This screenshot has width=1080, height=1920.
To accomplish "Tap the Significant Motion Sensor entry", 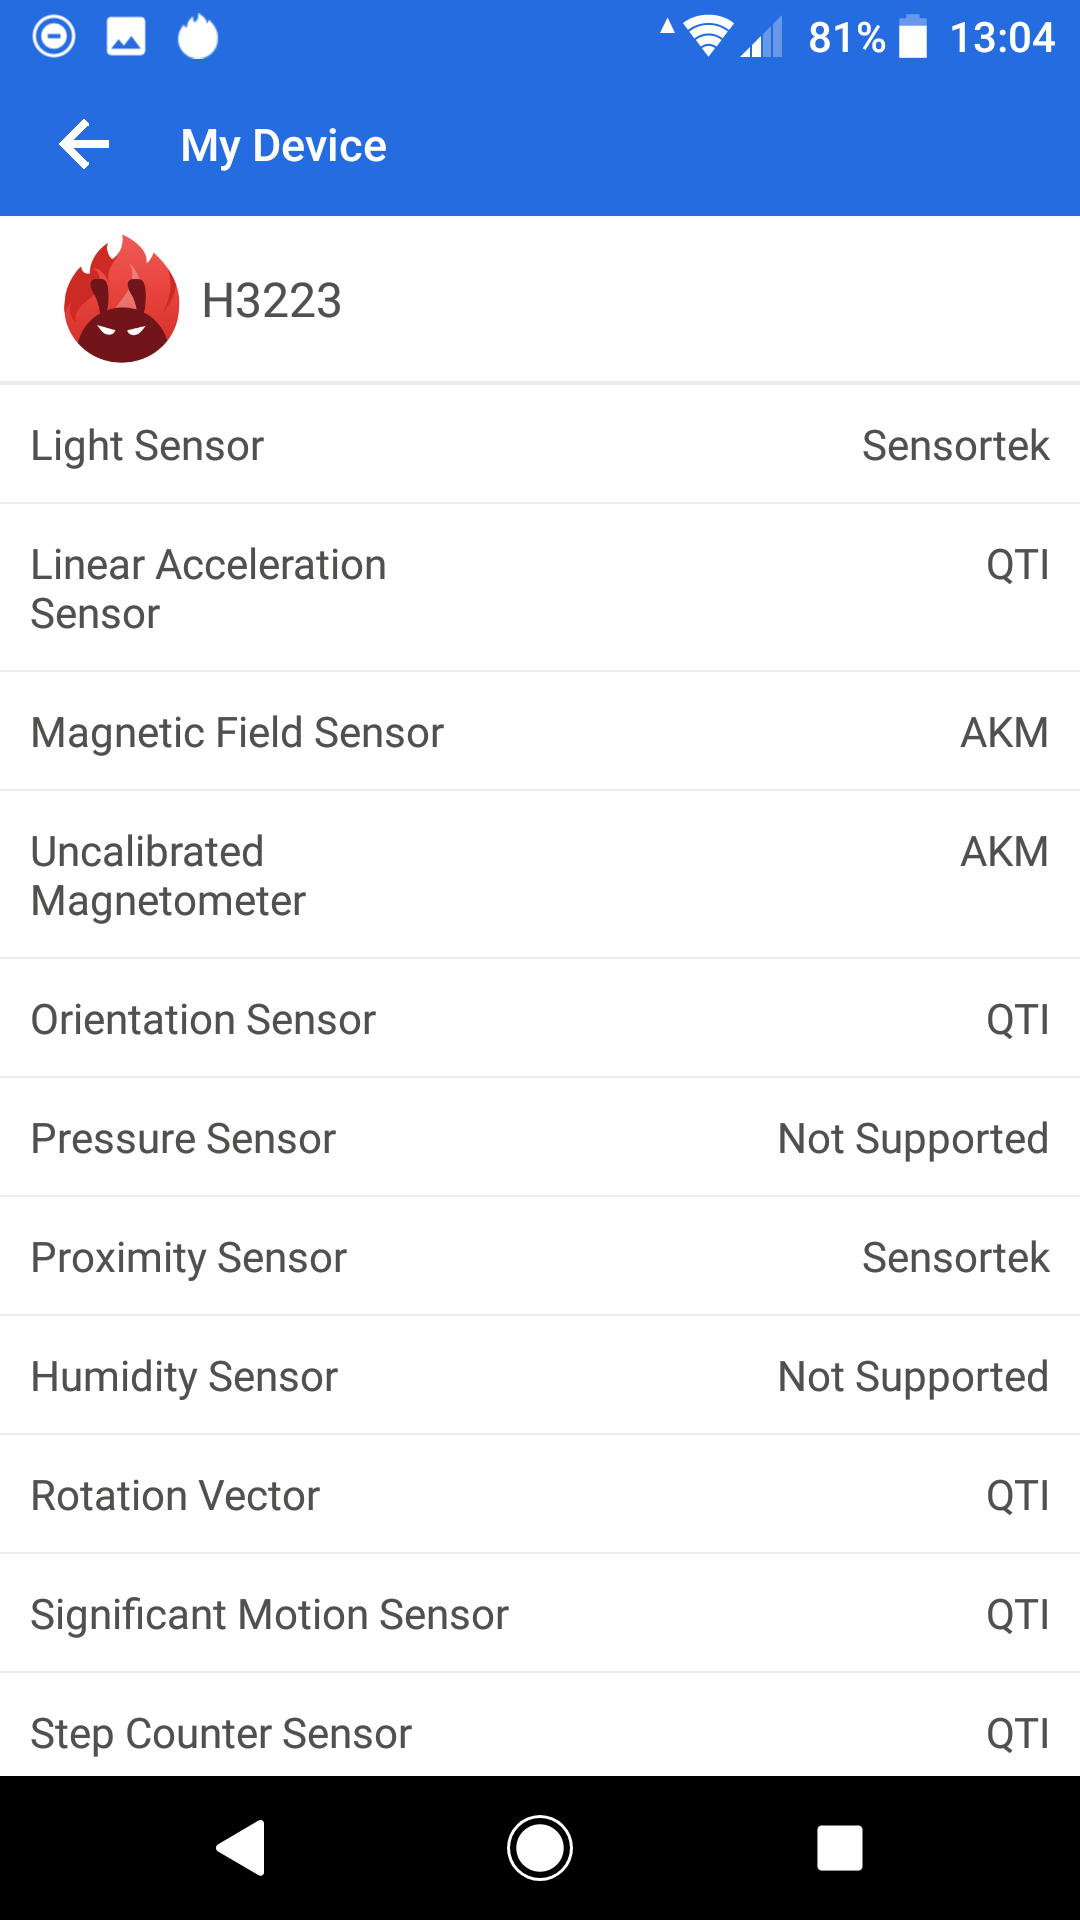I will [540, 1614].
